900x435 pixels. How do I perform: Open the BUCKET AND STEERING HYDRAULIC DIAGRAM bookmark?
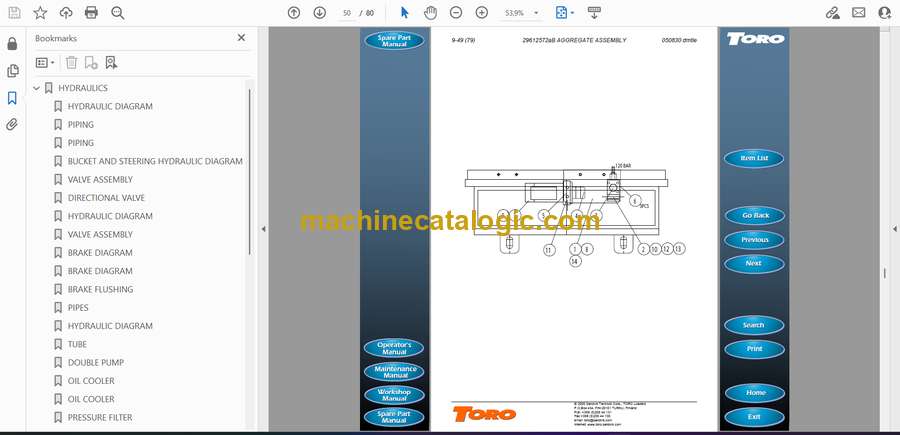click(155, 161)
